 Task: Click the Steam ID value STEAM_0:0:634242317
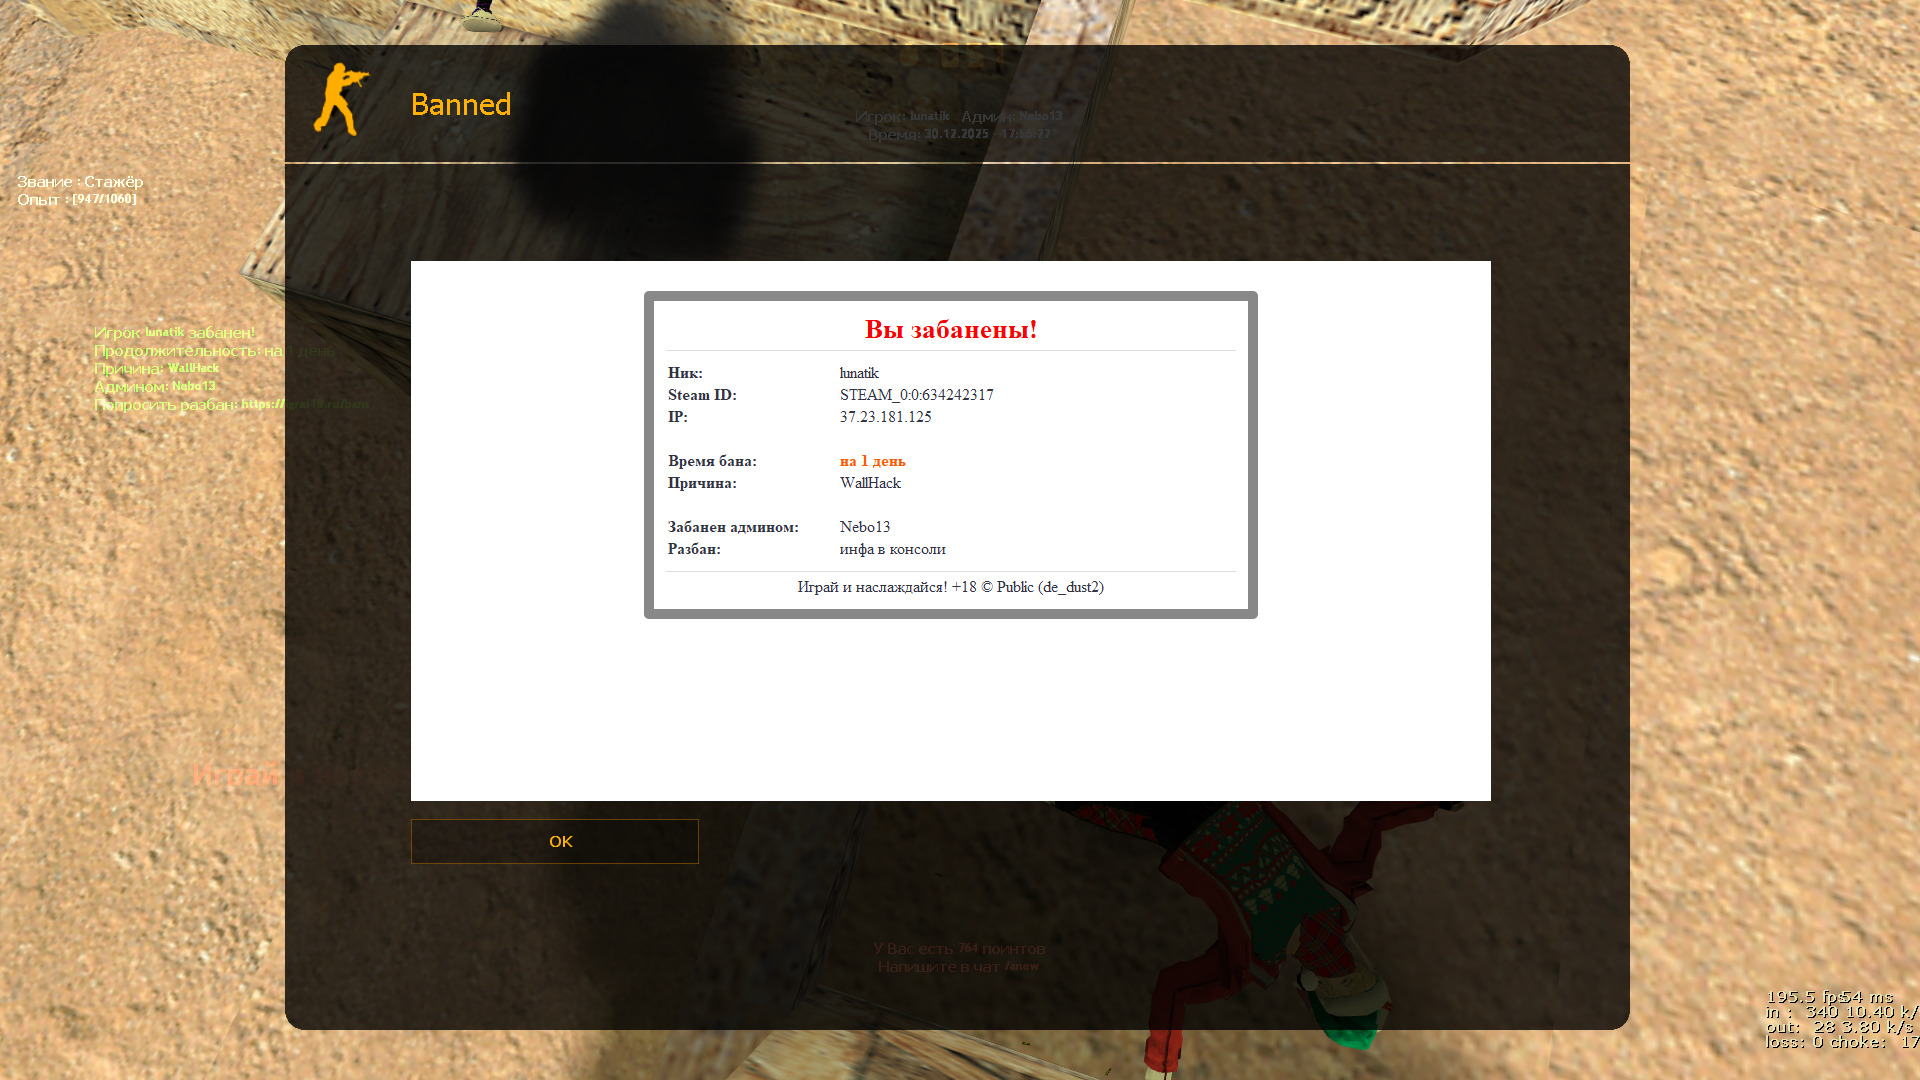[x=916, y=395]
